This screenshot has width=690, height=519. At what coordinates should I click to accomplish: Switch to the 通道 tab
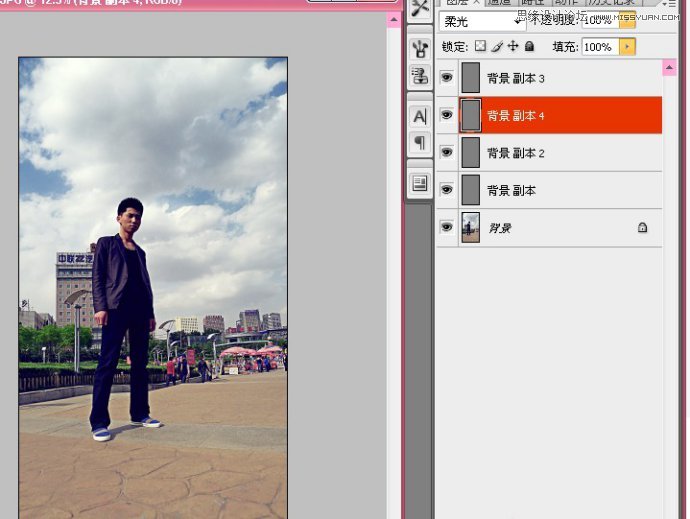pyautogui.click(x=499, y=2)
